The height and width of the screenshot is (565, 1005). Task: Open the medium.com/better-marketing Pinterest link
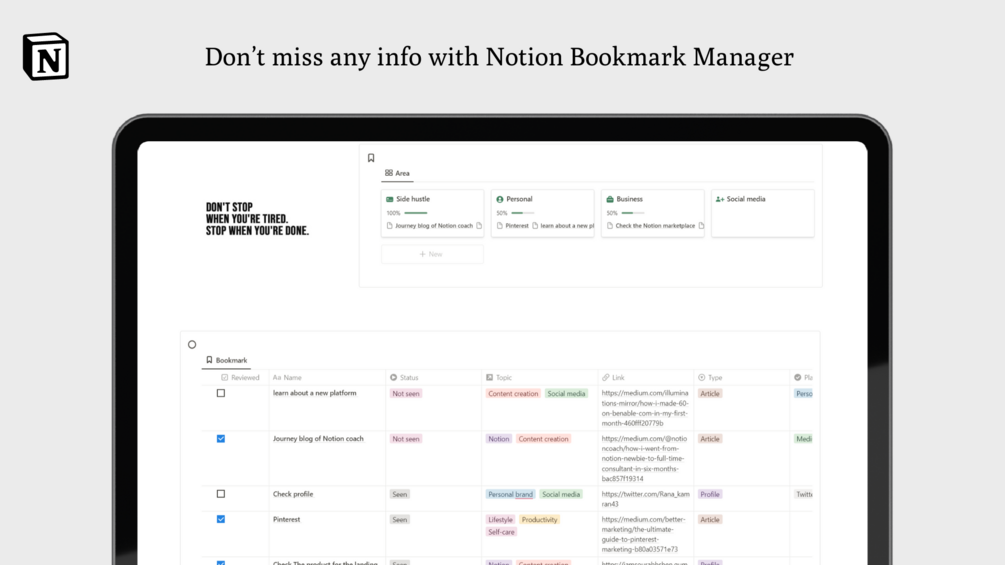point(644,534)
